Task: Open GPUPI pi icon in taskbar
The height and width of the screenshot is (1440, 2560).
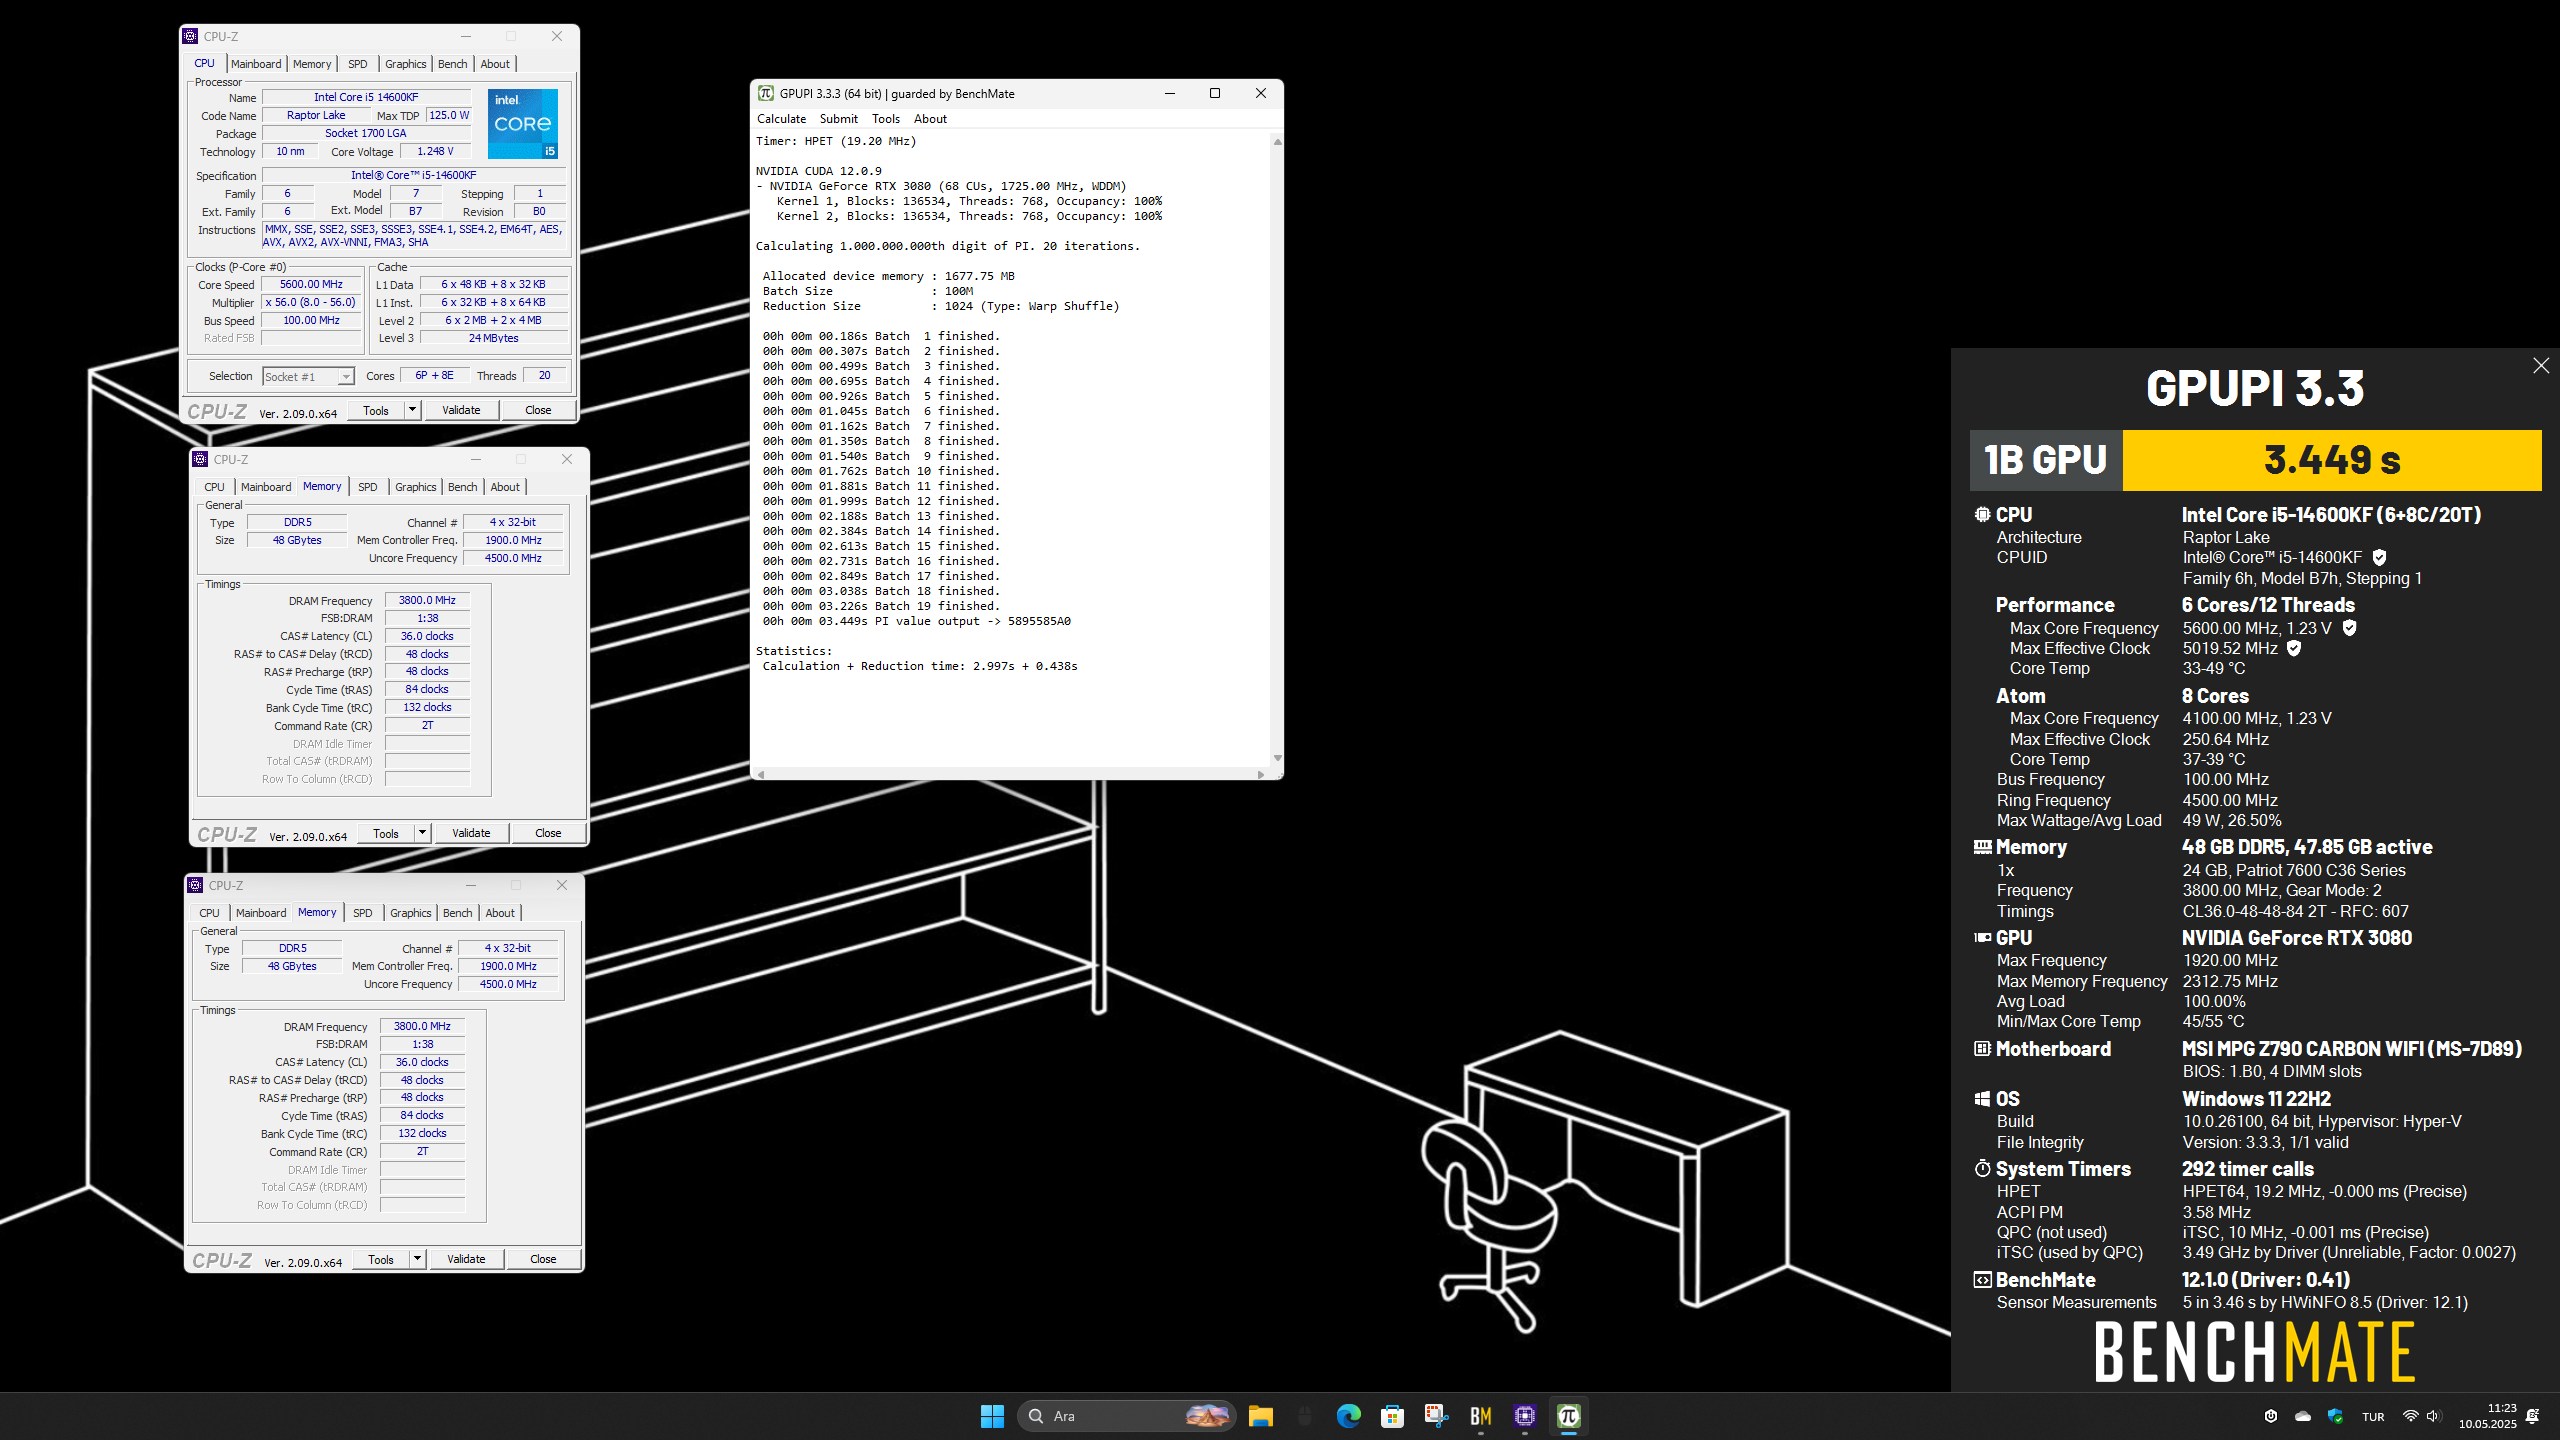Action: [1568, 1416]
